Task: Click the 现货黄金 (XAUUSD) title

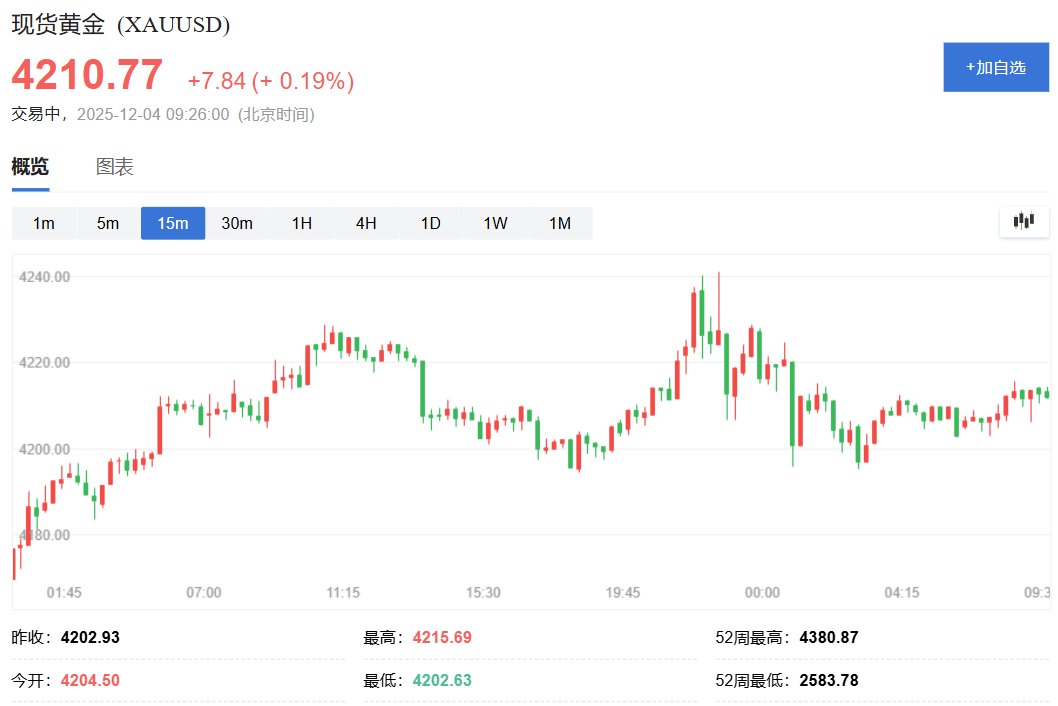Action: pos(121,24)
